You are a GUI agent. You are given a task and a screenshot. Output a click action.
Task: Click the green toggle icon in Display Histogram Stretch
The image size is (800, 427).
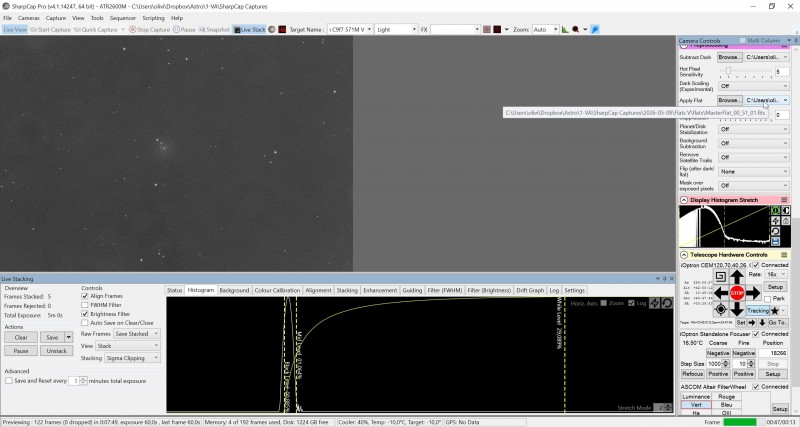click(776, 210)
